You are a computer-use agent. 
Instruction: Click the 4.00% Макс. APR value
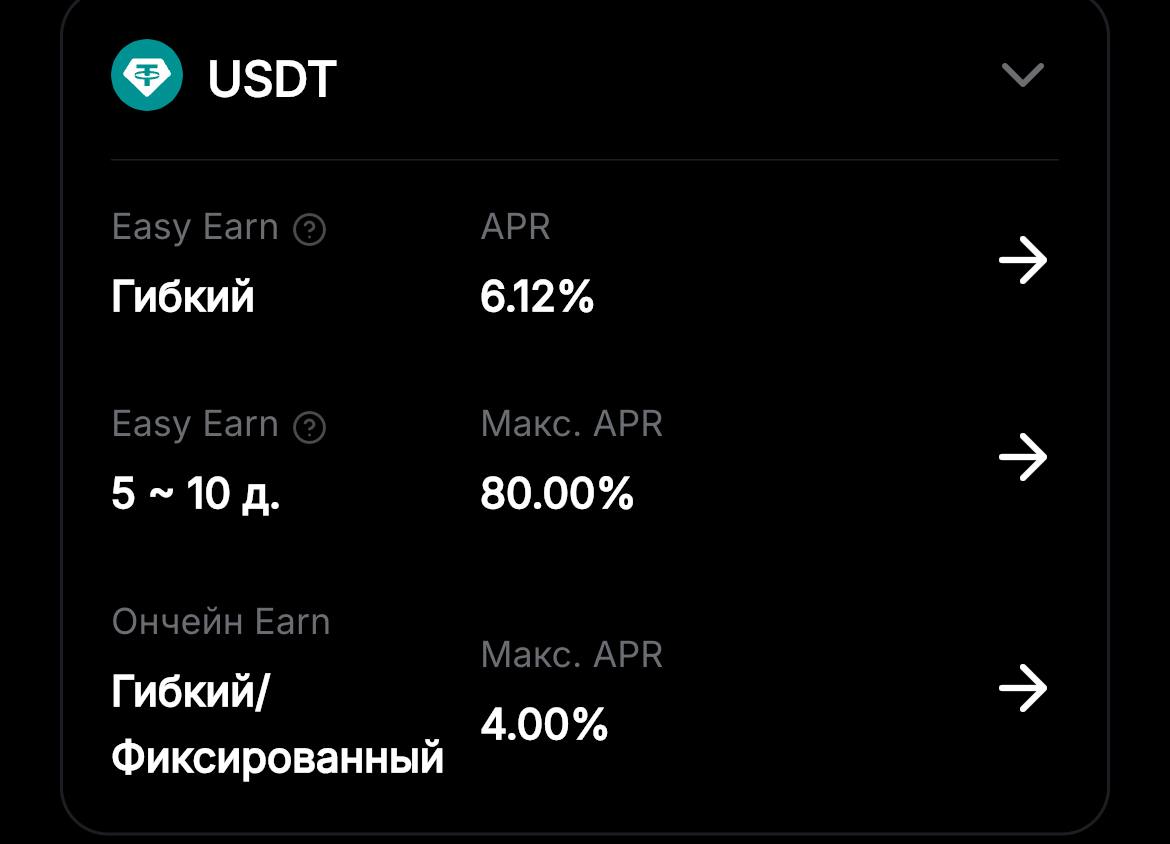pyautogui.click(x=545, y=726)
